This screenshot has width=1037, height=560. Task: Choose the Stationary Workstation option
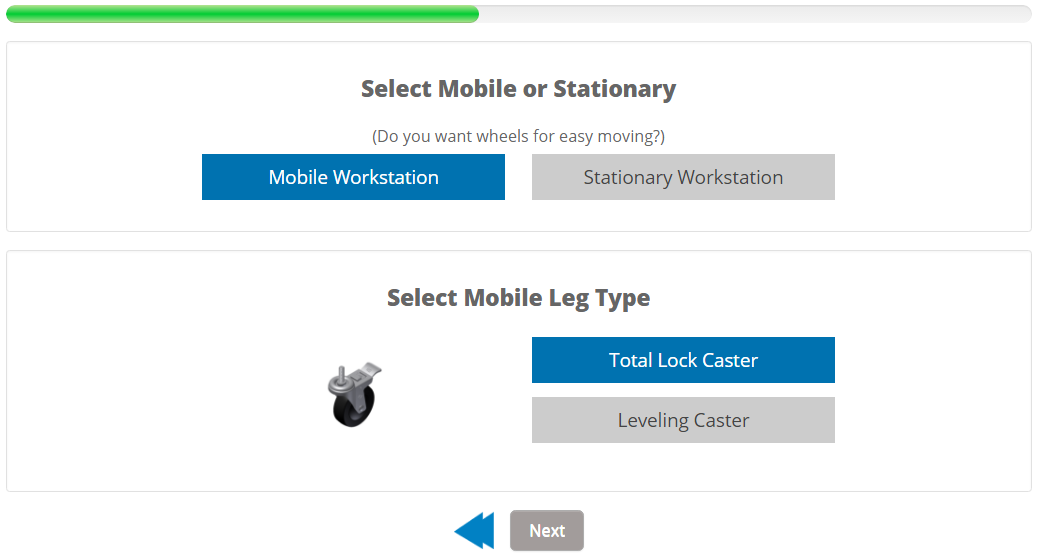pos(683,177)
